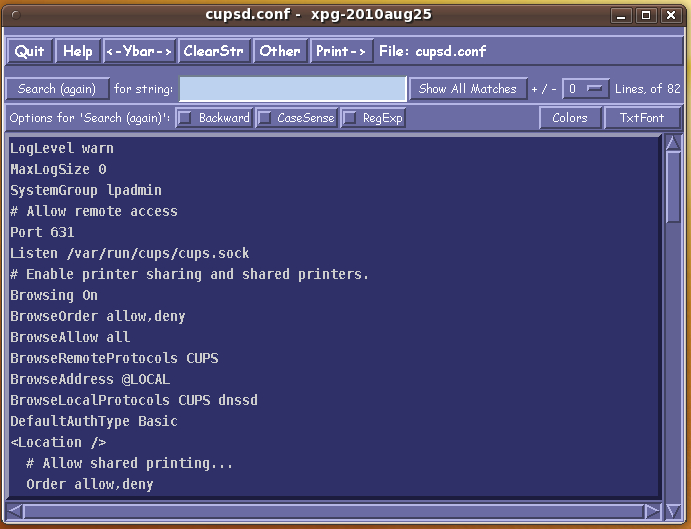The width and height of the screenshot is (691, 529).
Task: Open the window menu icon in title bar
Action: (14, 14)
